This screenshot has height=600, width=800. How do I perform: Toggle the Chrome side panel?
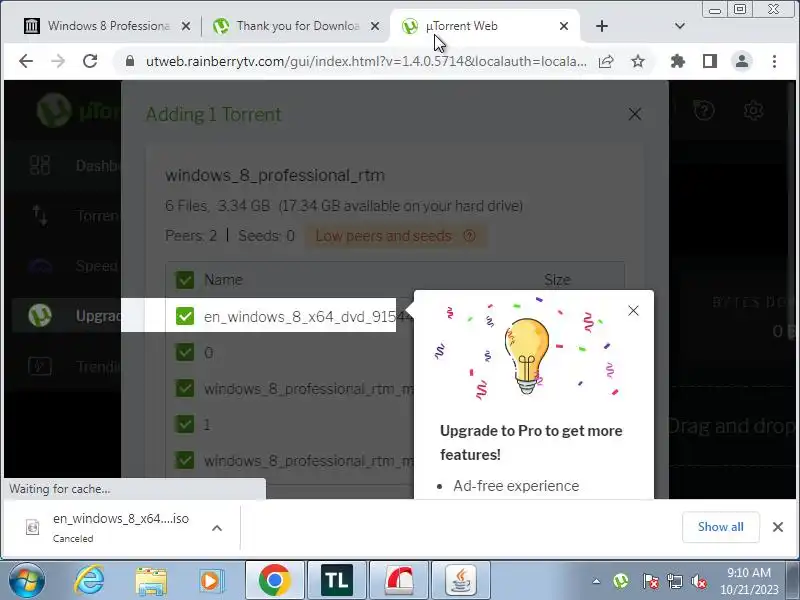click(710, 62)
